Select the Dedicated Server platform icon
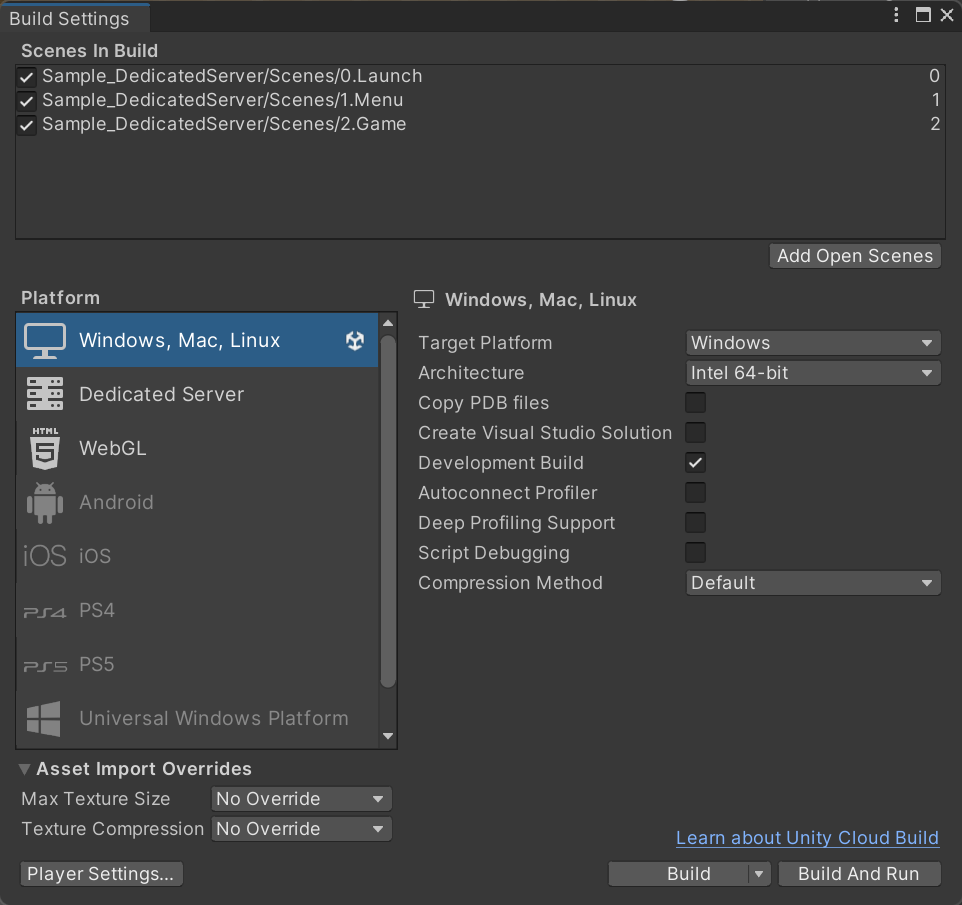Viewport: 962px width, 905px height. coord(45,394)
